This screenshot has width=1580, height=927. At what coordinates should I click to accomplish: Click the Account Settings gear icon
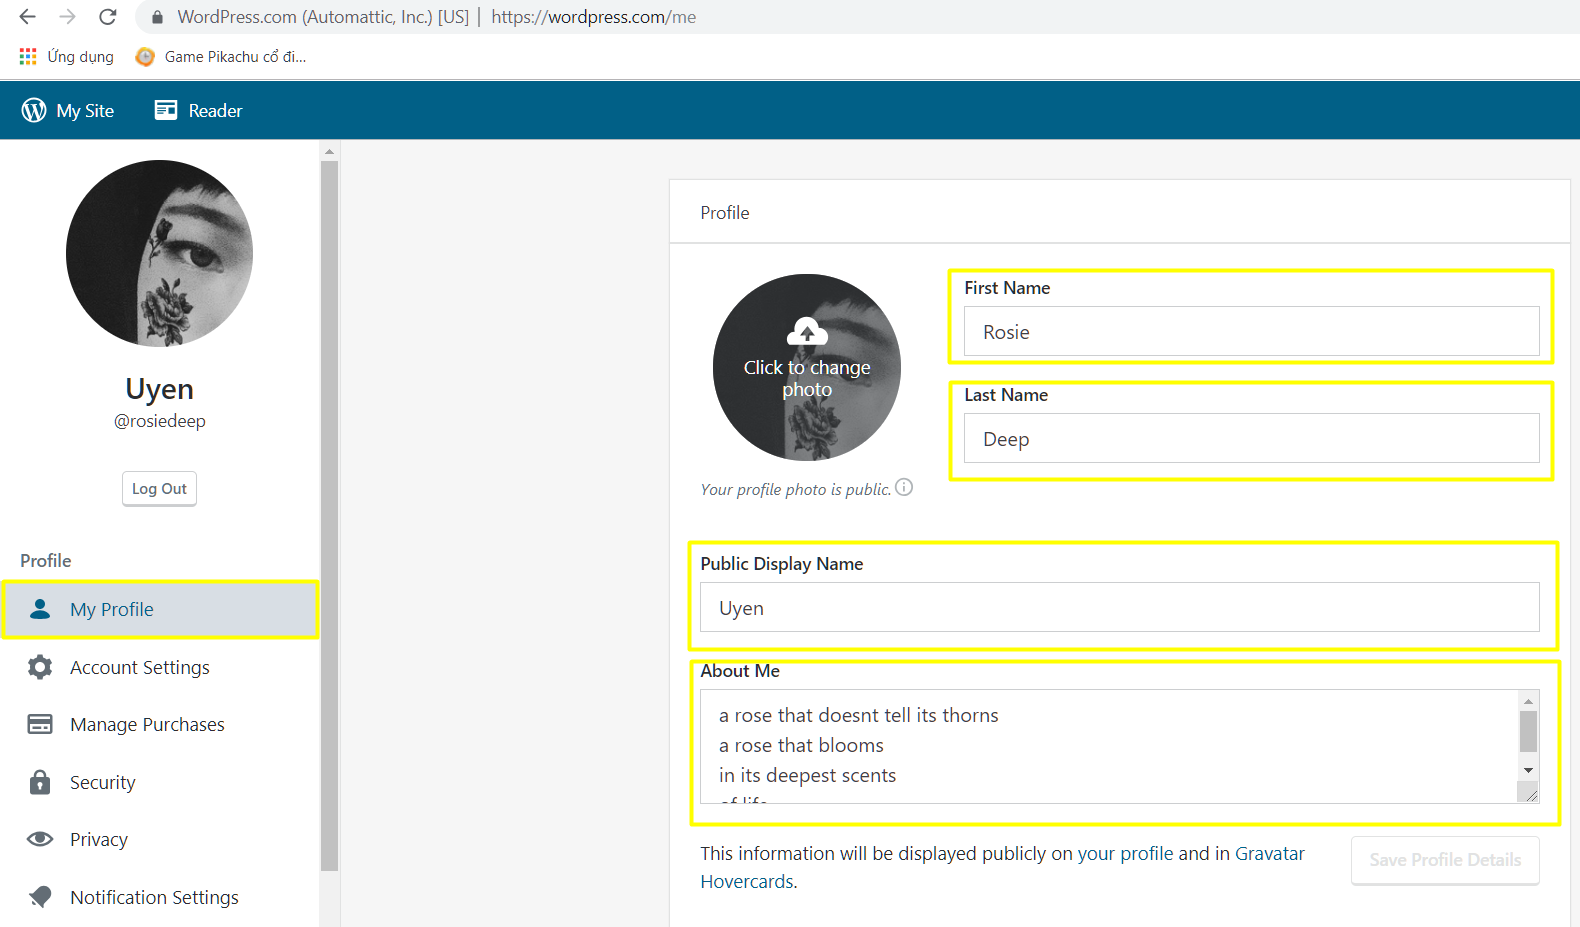[x=40, y=667]
